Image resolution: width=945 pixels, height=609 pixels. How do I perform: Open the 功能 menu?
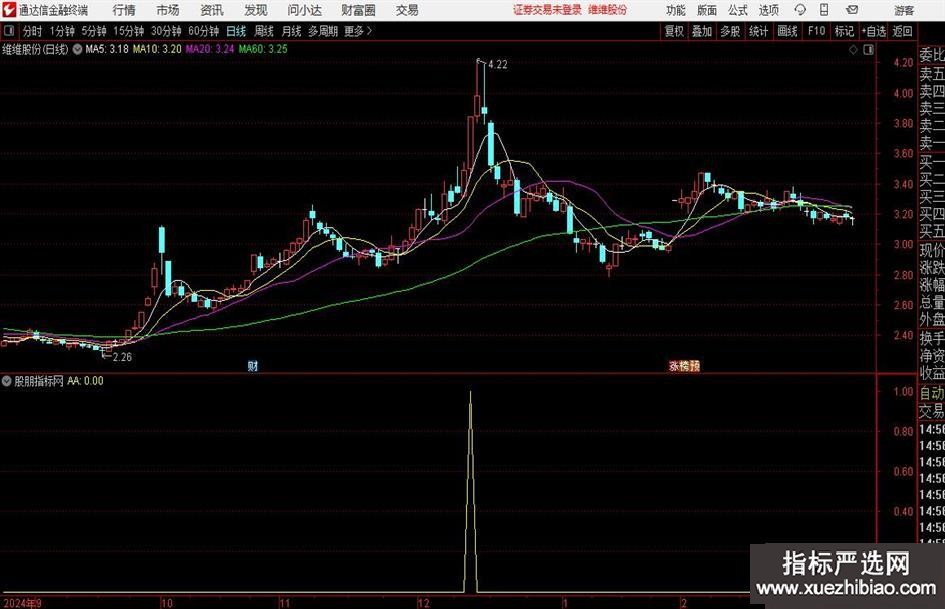pos(676,10)
